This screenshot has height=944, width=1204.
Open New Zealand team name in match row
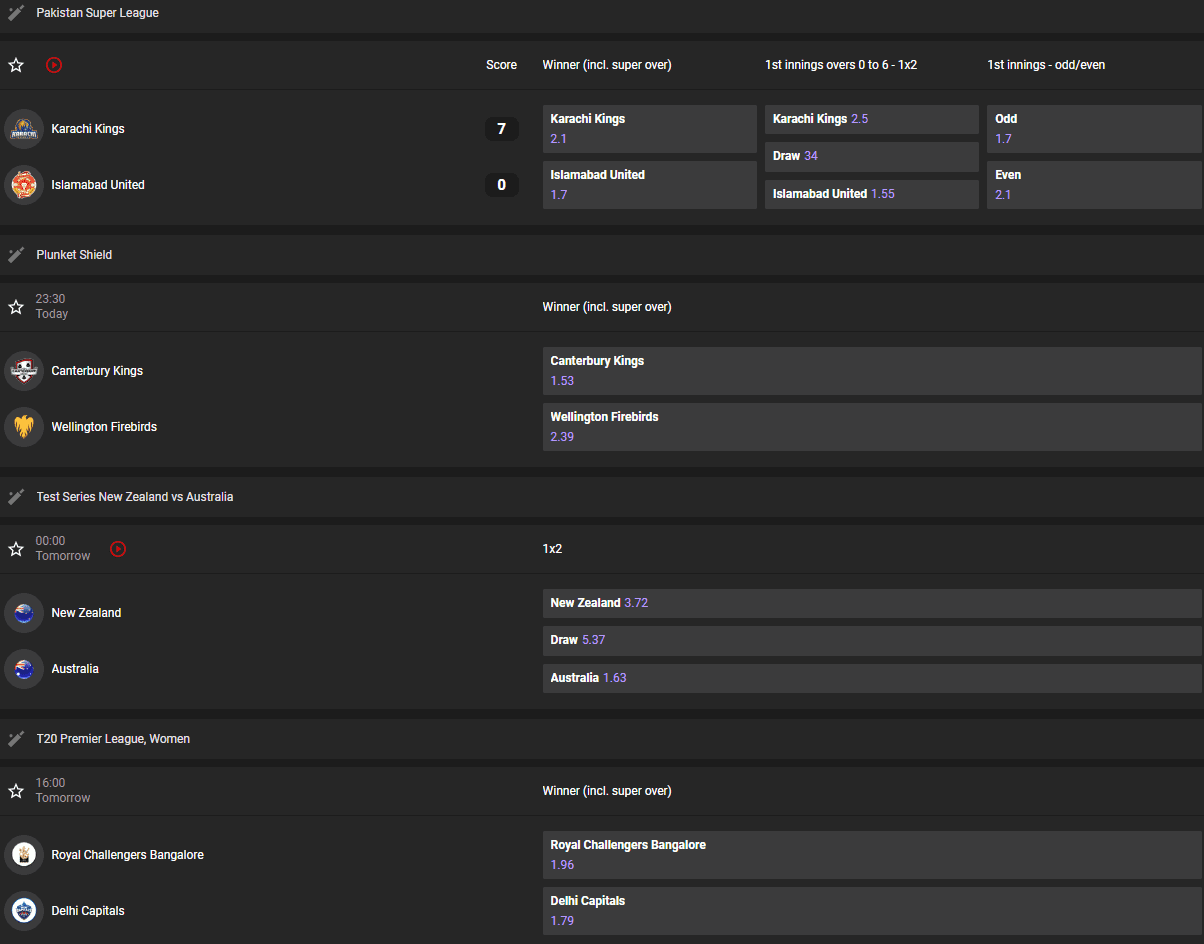point(86,613)
